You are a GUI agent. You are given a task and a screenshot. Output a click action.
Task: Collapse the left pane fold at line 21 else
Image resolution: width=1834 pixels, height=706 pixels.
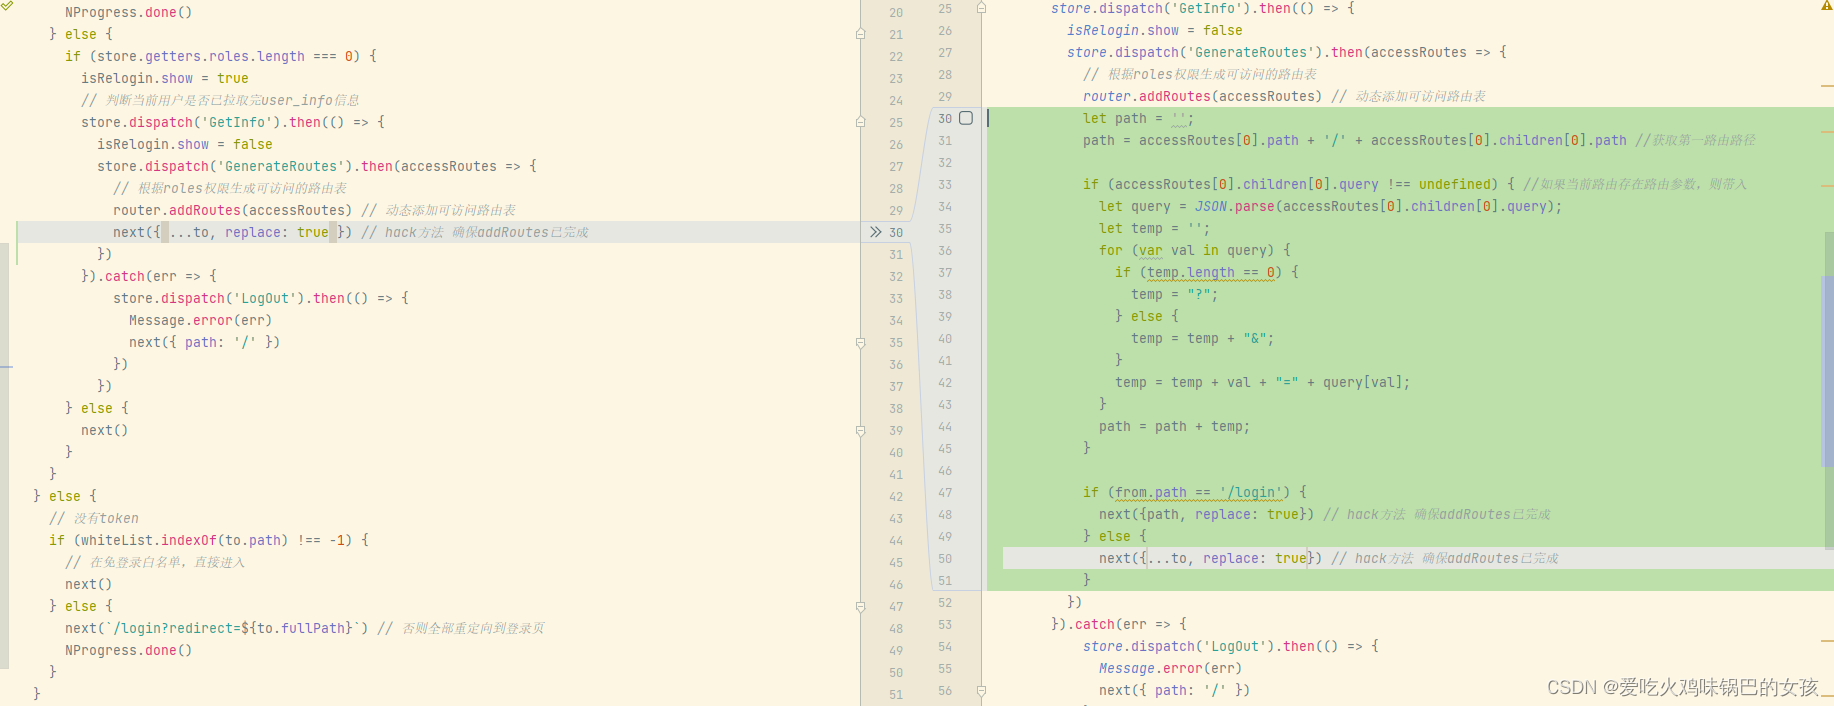860,34
